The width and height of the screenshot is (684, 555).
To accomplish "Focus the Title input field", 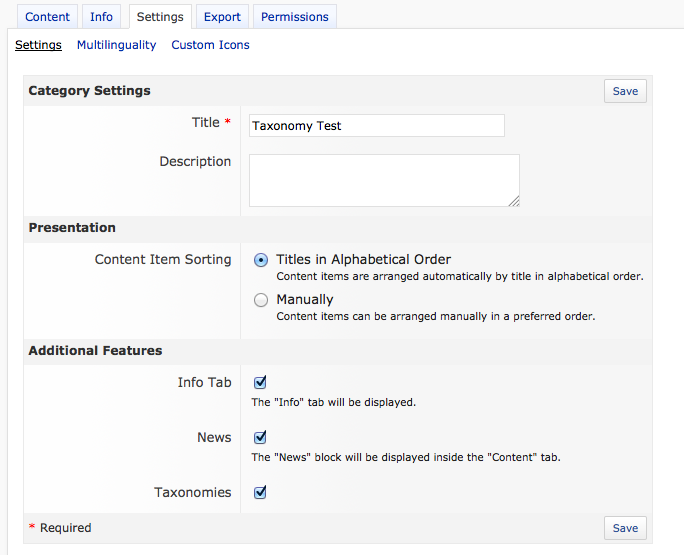I will click(x=376, y=126).
